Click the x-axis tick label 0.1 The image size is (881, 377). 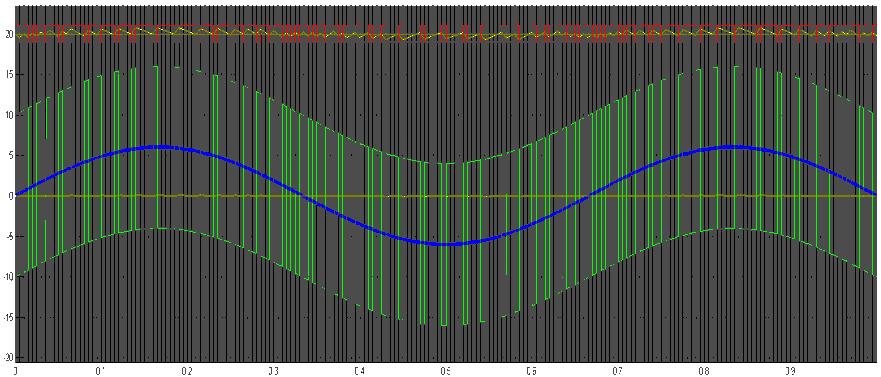click(x=101, y=371)
